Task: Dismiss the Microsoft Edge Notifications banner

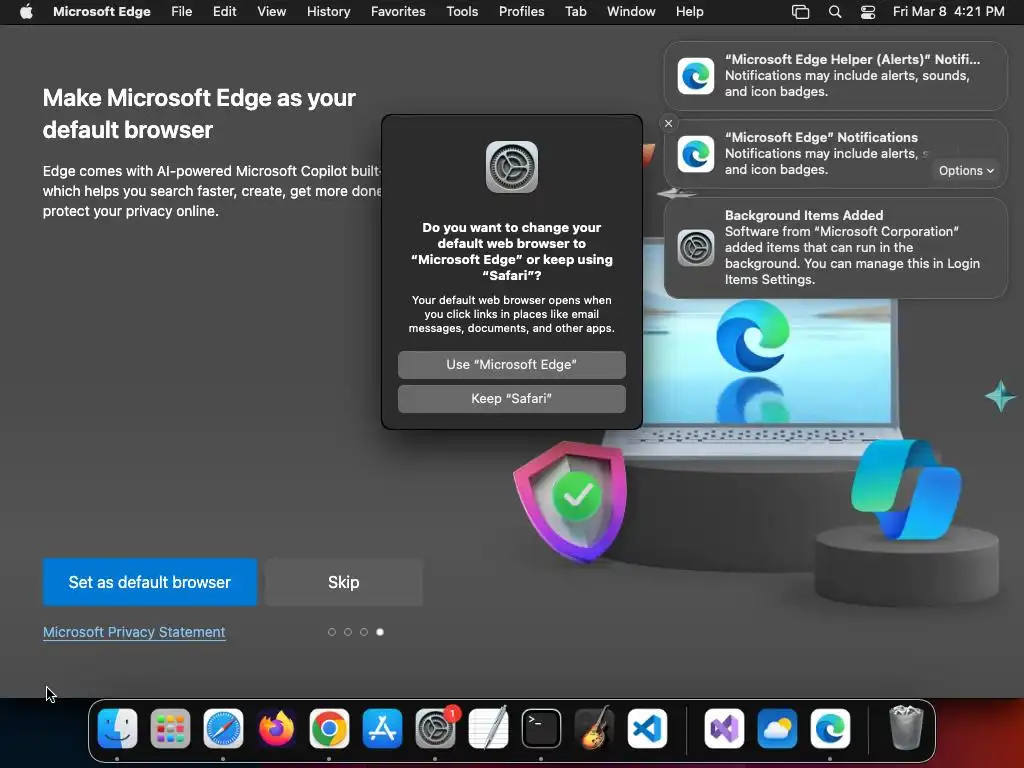Action: (x=668, y=123)
